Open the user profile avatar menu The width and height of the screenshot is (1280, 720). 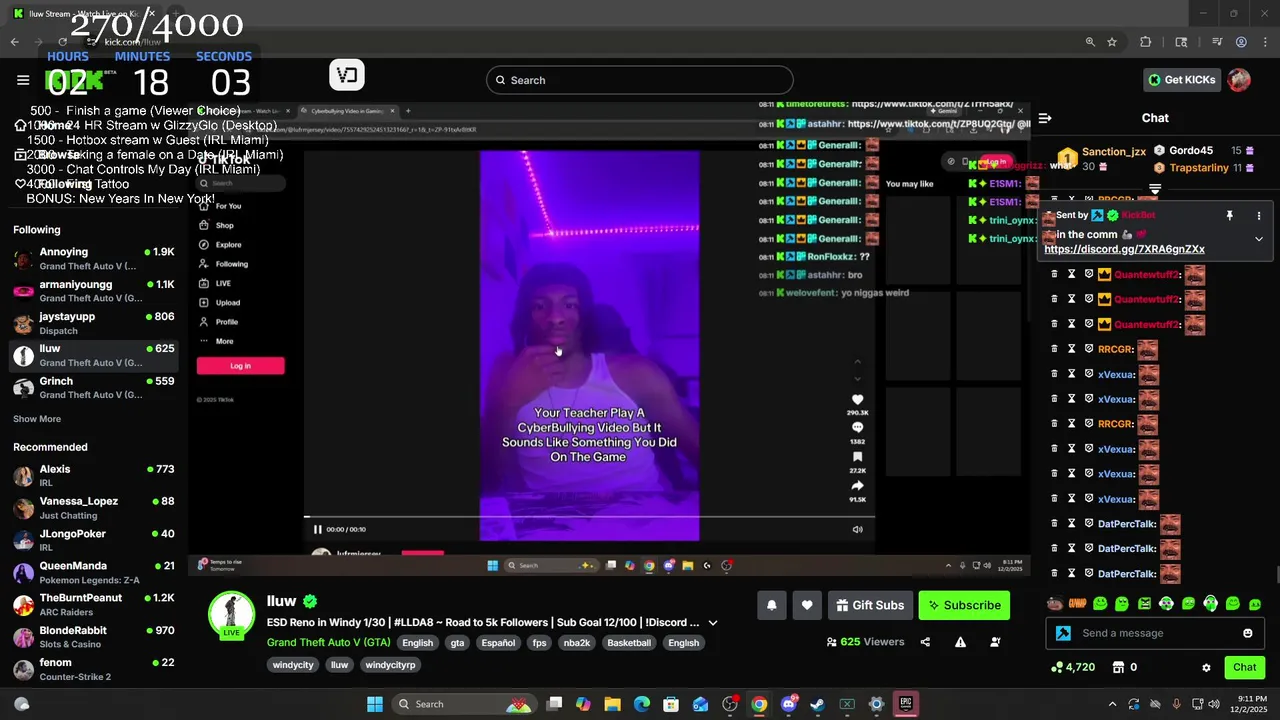[1239, 80]
